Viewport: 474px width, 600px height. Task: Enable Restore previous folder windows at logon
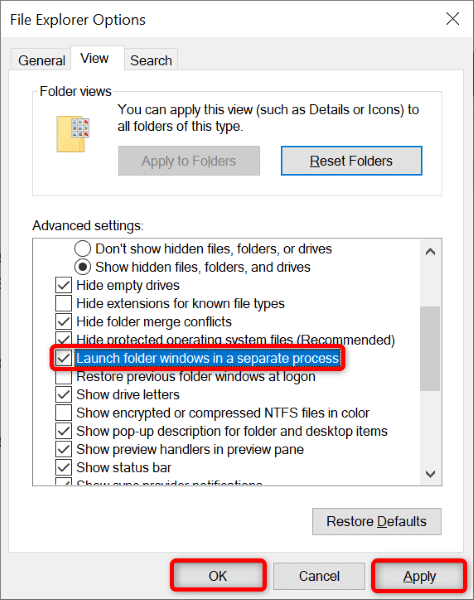[64, 377]
